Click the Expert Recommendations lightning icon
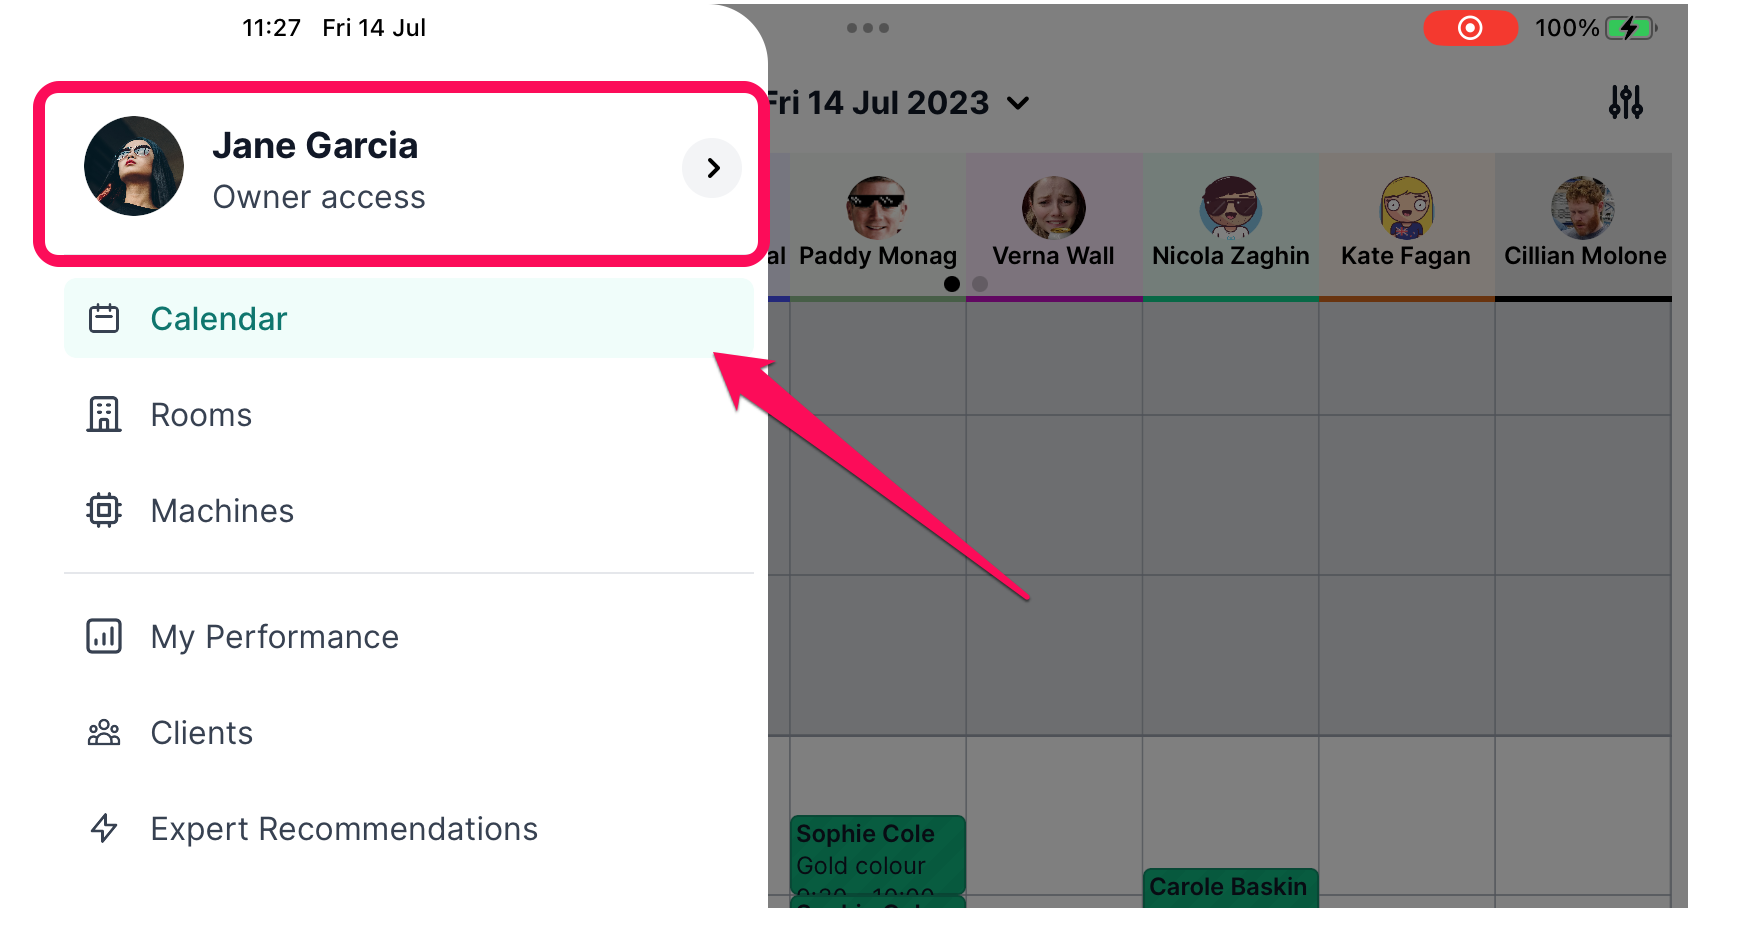The width and height of the screenshot is (1738, 930). [104, 828]
